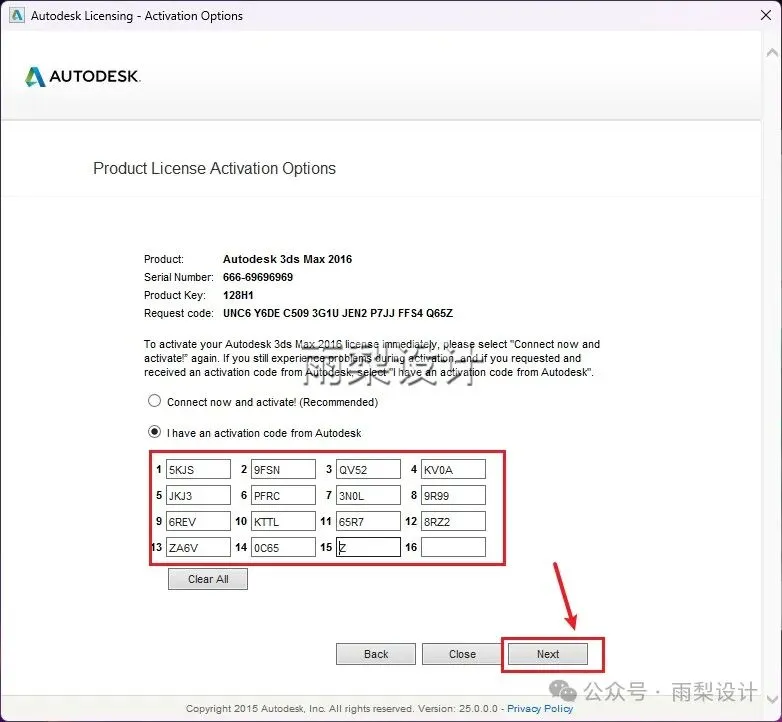
Task: Click activation code field 14 containing 0C65
Action: pos(283,547)
